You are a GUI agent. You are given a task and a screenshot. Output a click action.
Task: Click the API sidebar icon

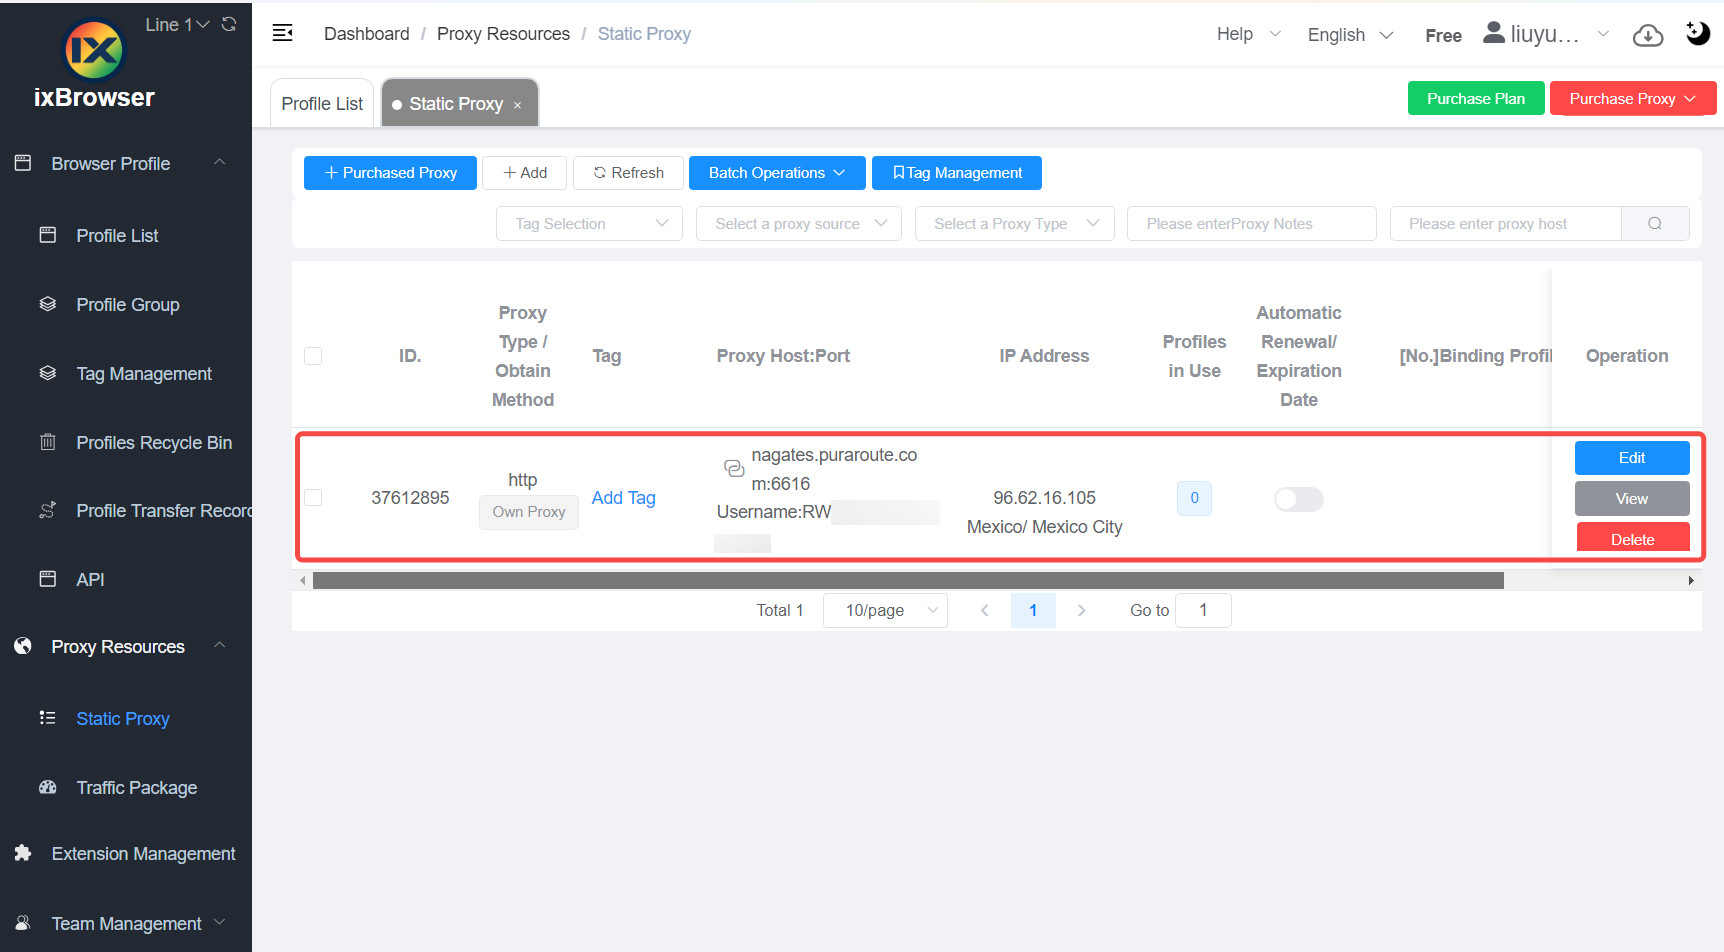(48, 579)
